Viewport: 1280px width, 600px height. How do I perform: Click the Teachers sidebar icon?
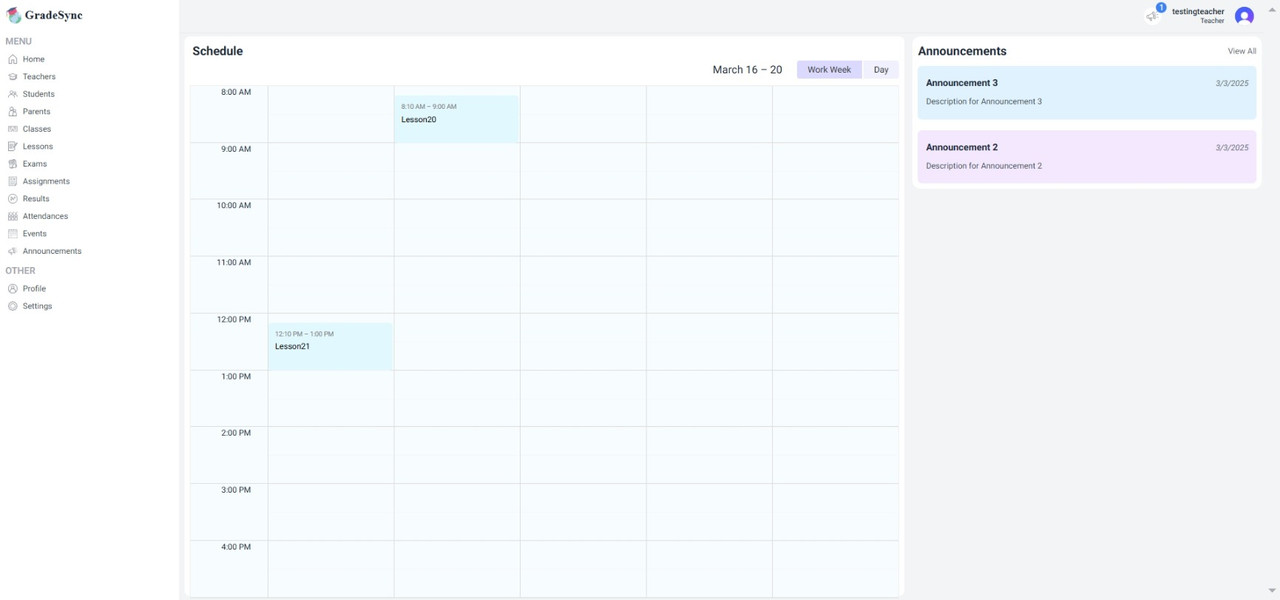tap(13, 77)
